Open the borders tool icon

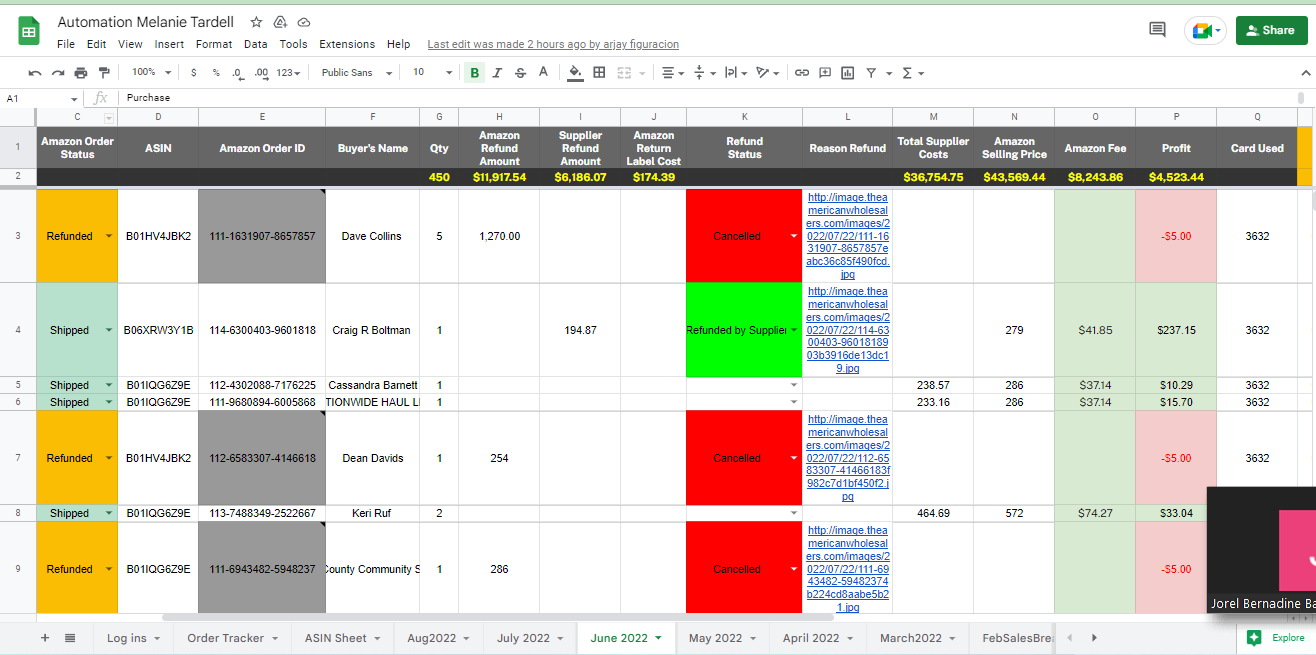(599, 72)
